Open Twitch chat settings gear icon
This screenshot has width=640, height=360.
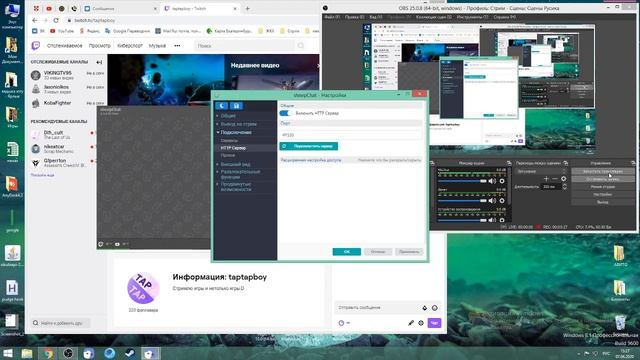[421, 323]
